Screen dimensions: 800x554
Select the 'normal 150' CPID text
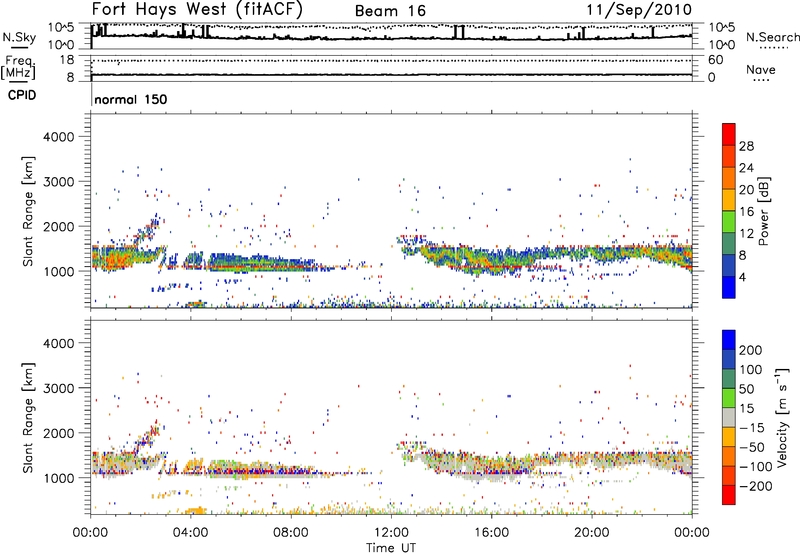131,99
